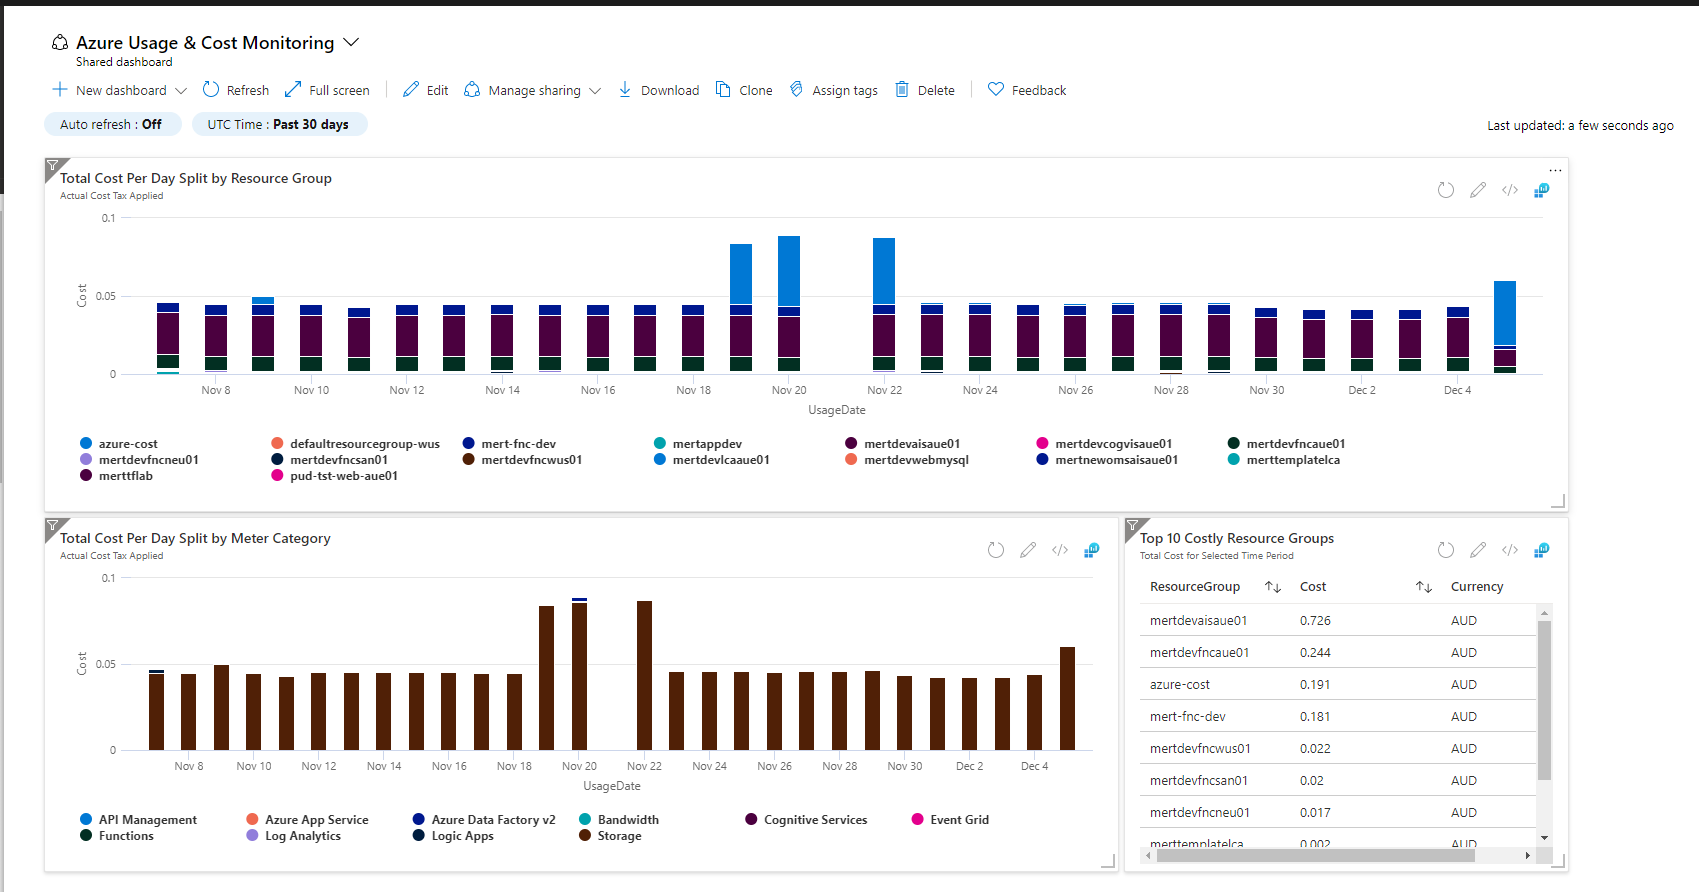Expand the dashboard title chevron dropdown

coord(351,42)
